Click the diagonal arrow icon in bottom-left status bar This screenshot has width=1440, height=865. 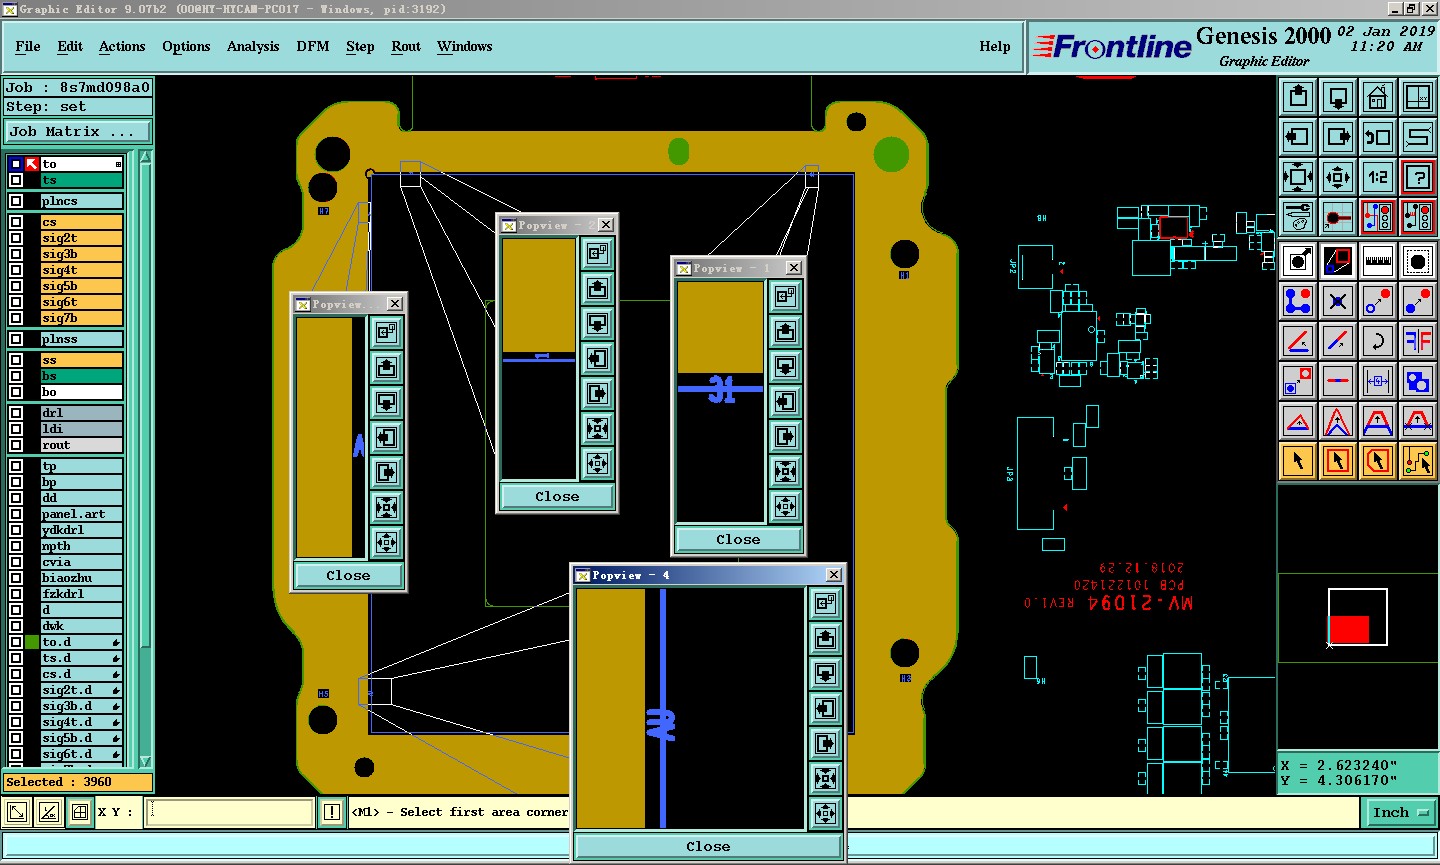17,812
